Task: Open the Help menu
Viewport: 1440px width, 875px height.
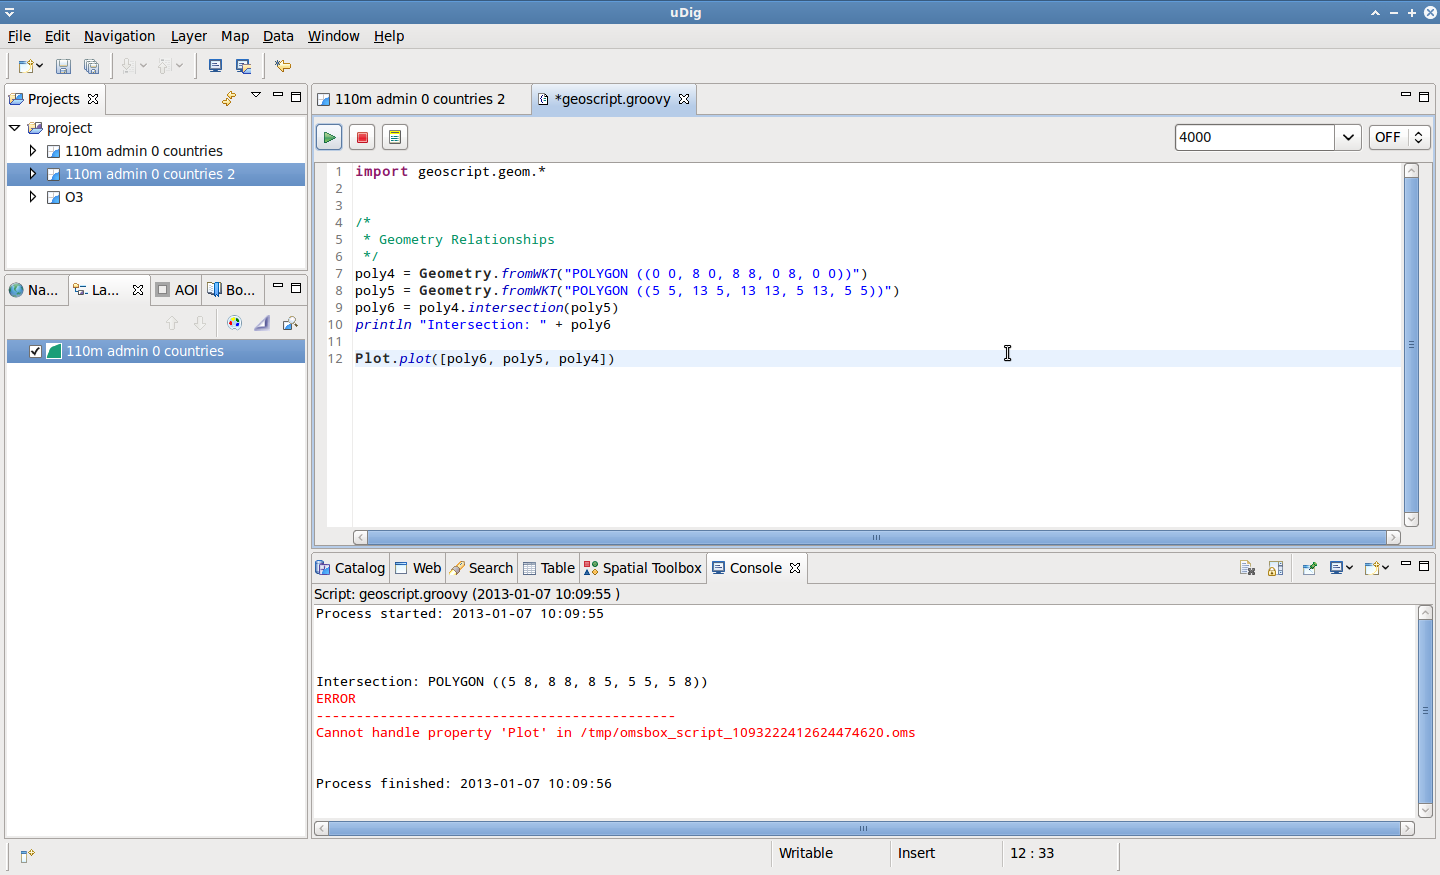Action: click(x=389, y=36)
